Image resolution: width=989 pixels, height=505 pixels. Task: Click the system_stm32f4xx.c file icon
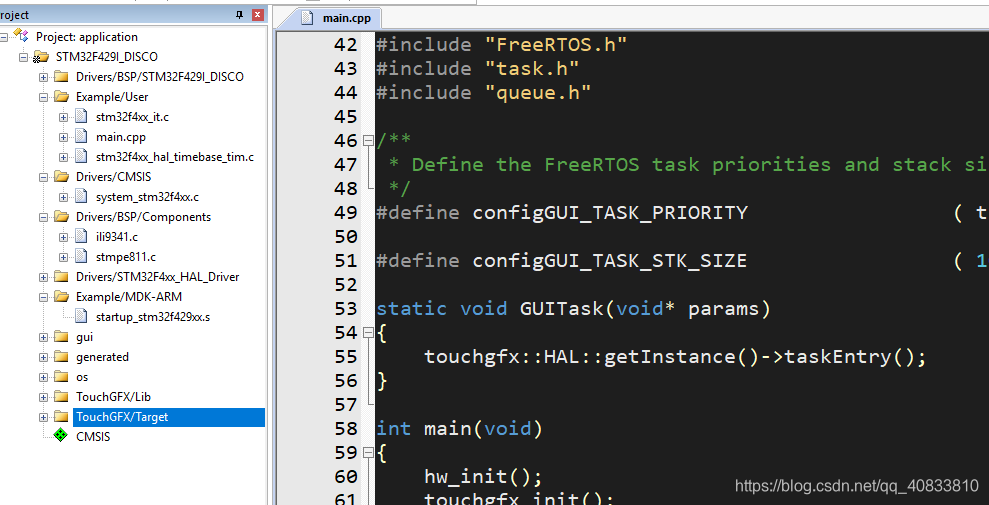(81, 197)
